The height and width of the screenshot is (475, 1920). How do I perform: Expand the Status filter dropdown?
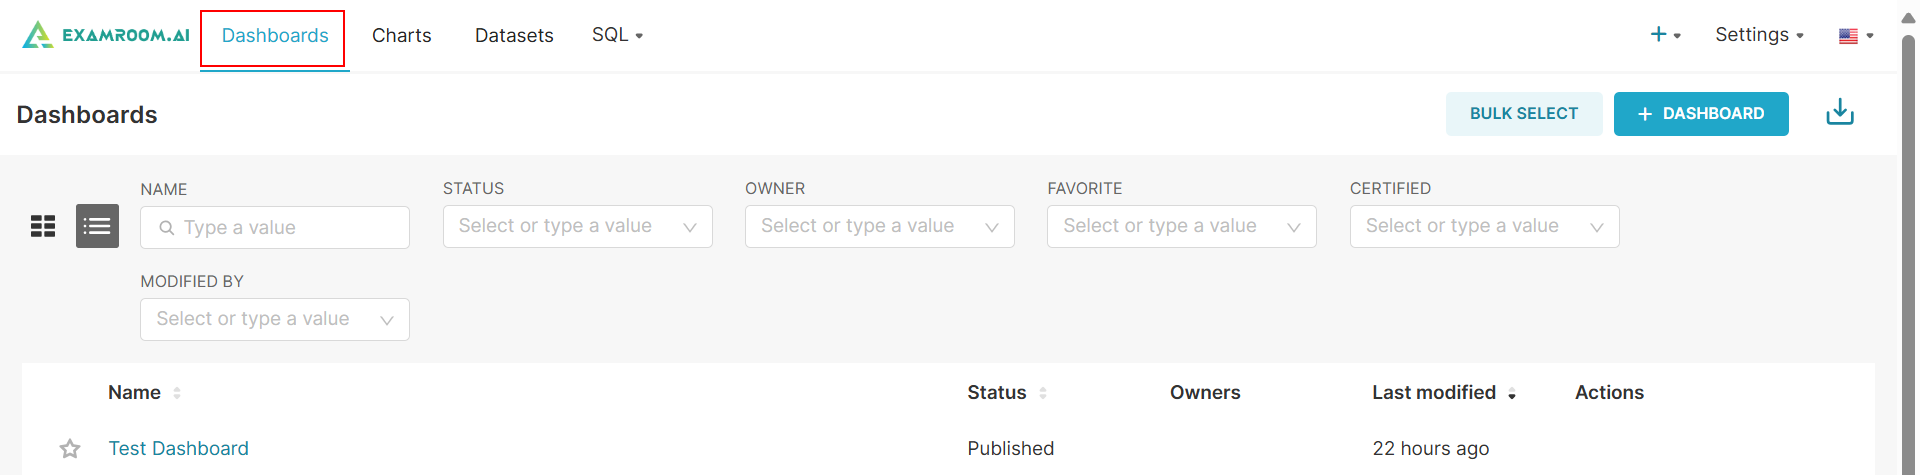577,227
